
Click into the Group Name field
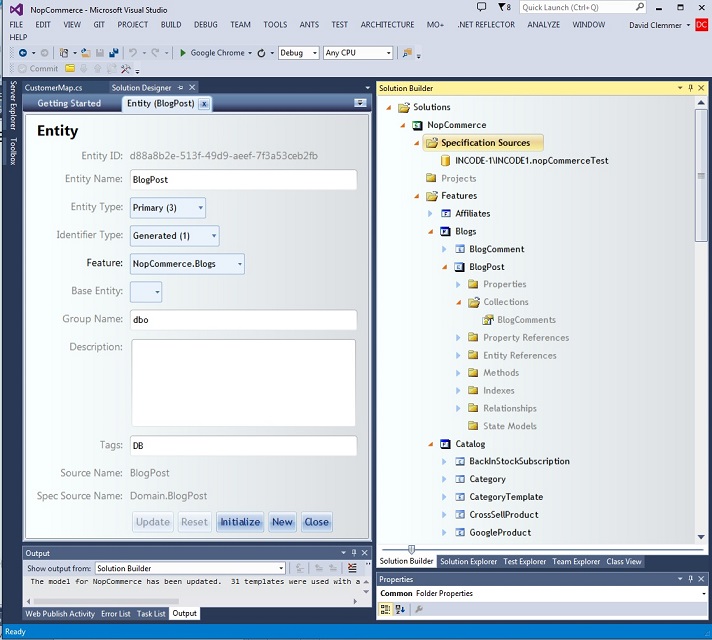pyautogui.click(x=243, y=320)
